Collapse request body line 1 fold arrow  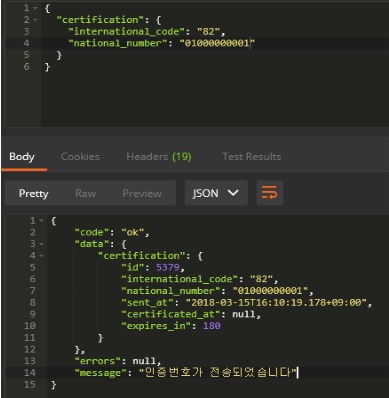coord(35,8)
